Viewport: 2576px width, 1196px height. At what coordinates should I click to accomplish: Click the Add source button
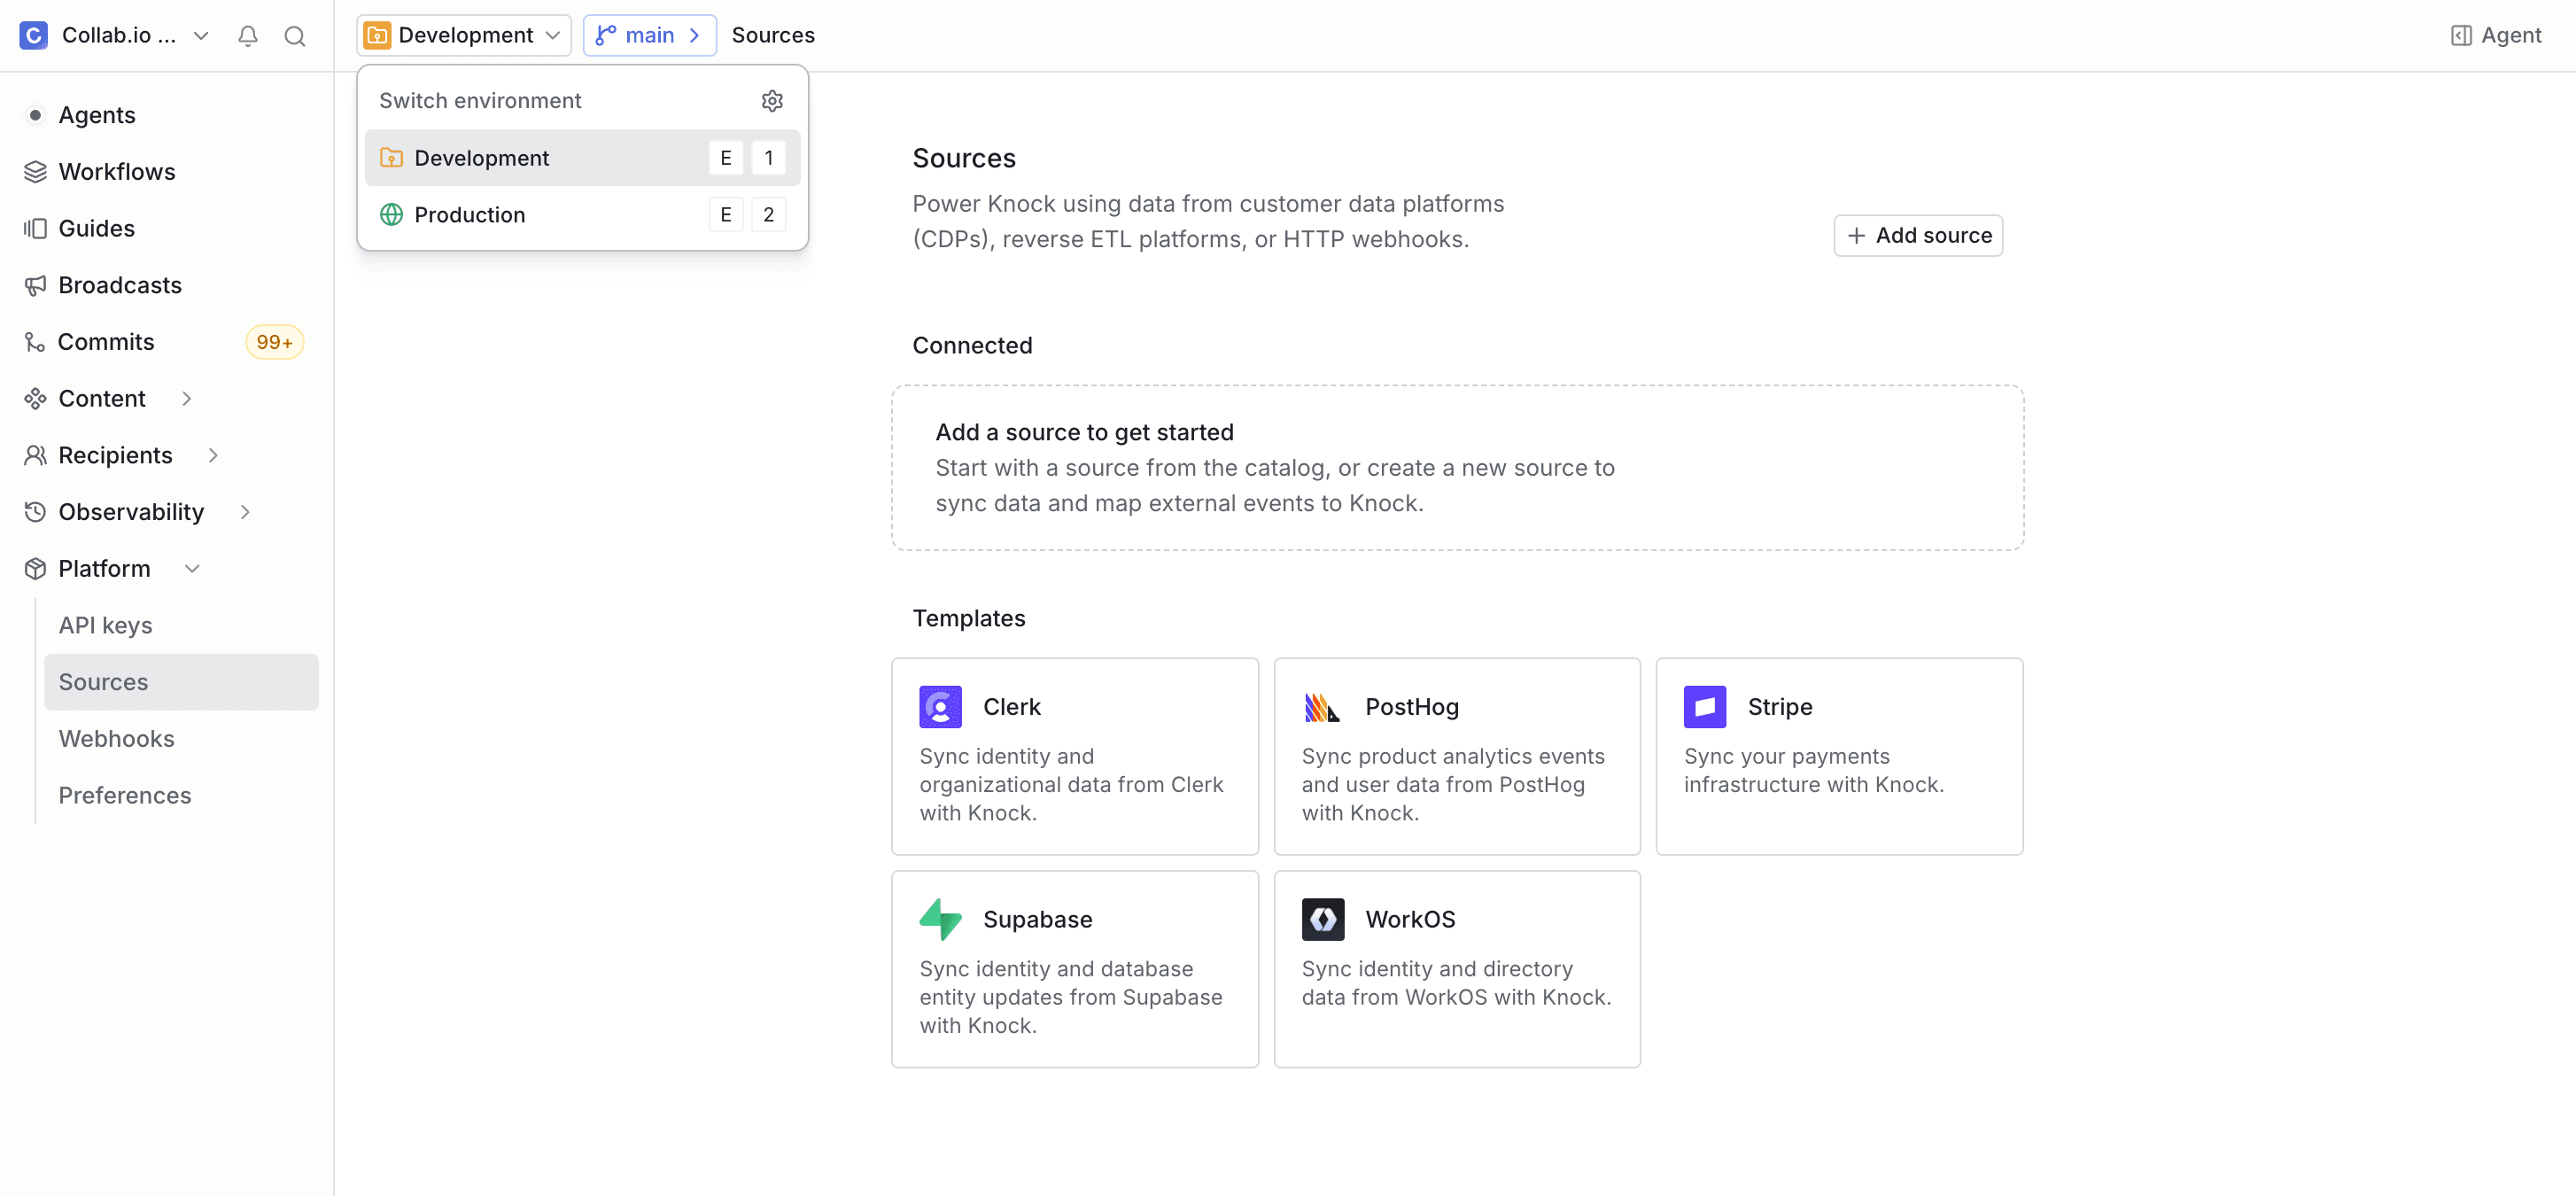pos(1917,236)
